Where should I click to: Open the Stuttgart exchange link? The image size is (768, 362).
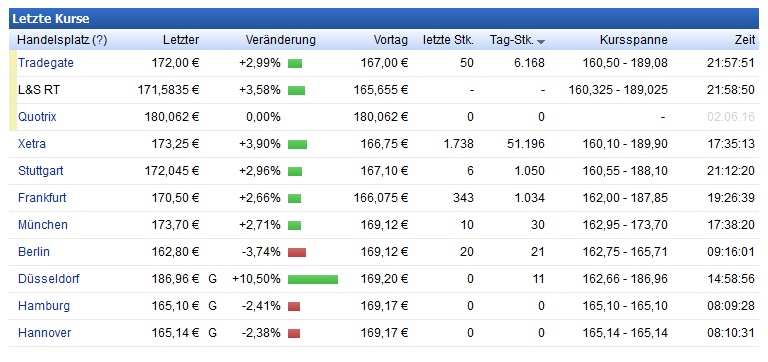coord(41,171)
